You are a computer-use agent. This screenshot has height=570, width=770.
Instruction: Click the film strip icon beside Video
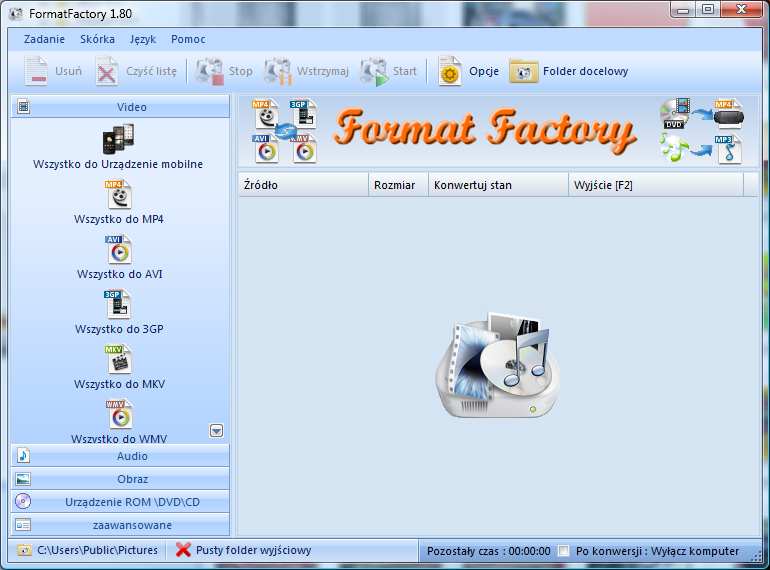pyautogui.click(x=24, y=107)
